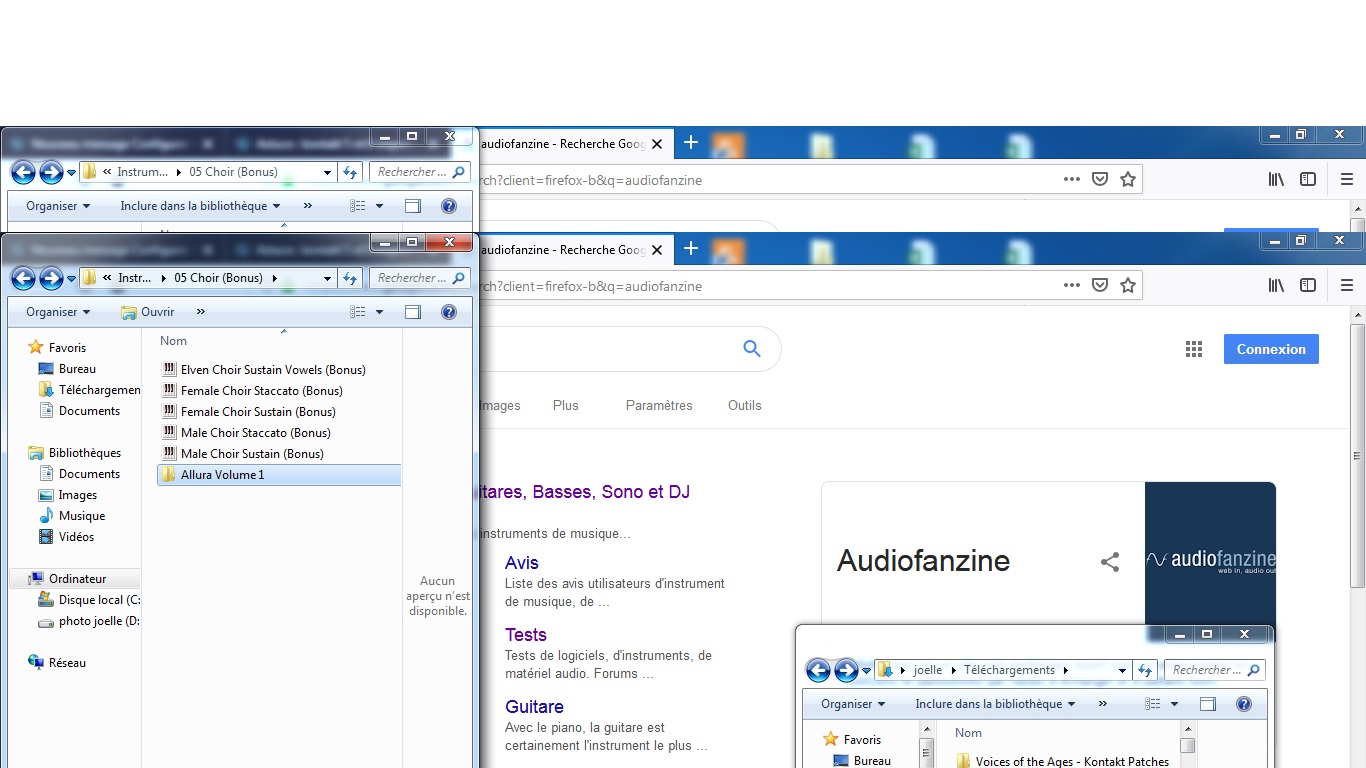The width and height of the screenshot is (1366, 768).
Task: Open the Outils tab on Google results
Action: coord(744,405)
